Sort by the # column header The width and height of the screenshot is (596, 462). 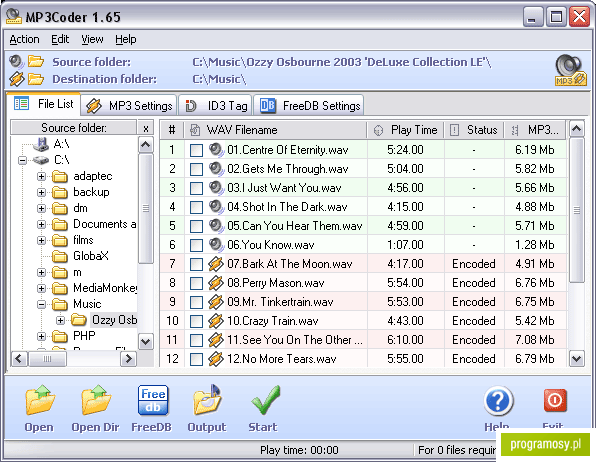172,130
